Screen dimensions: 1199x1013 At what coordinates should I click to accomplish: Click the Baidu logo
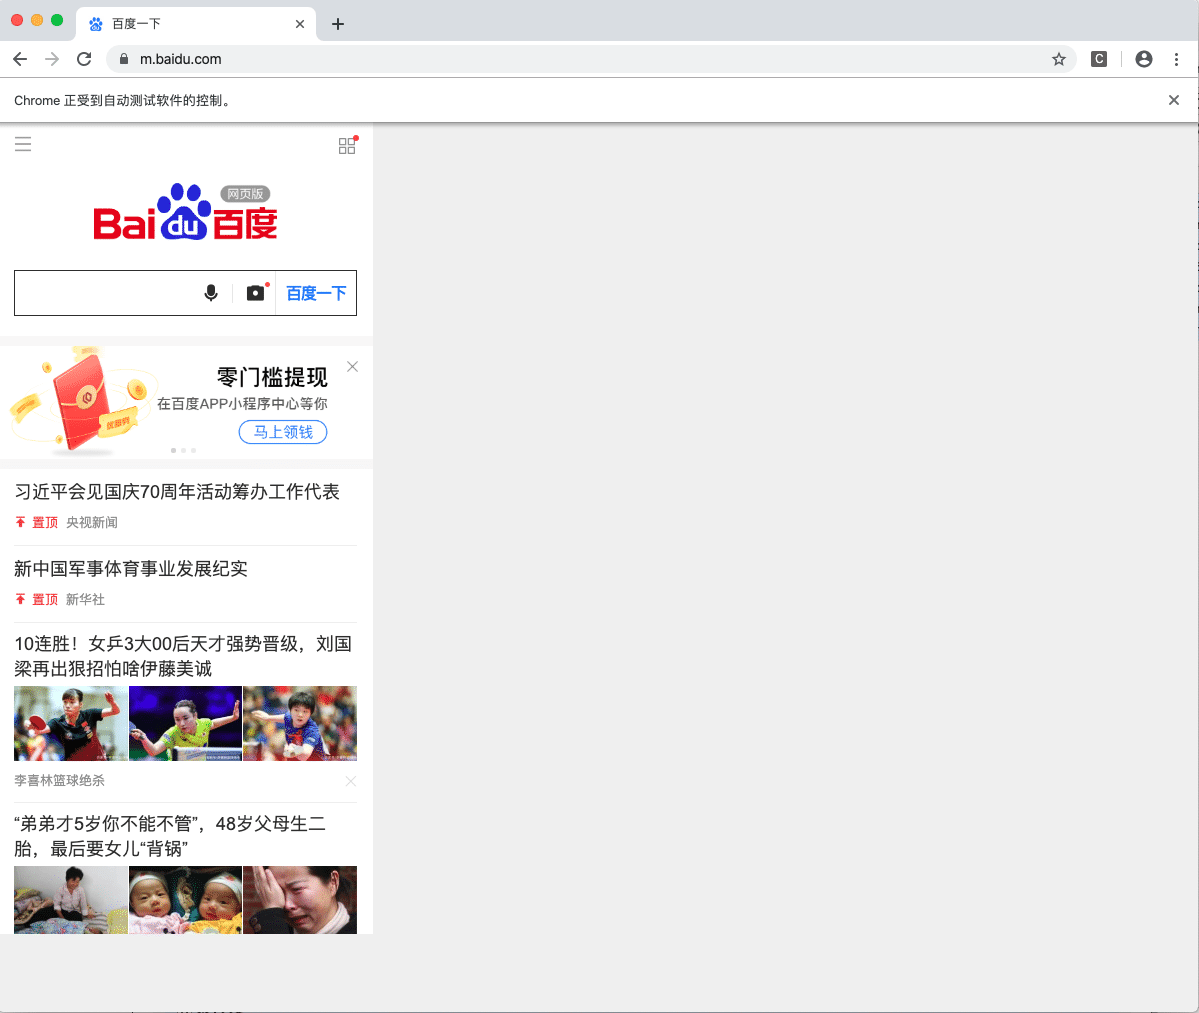point(185,212)
